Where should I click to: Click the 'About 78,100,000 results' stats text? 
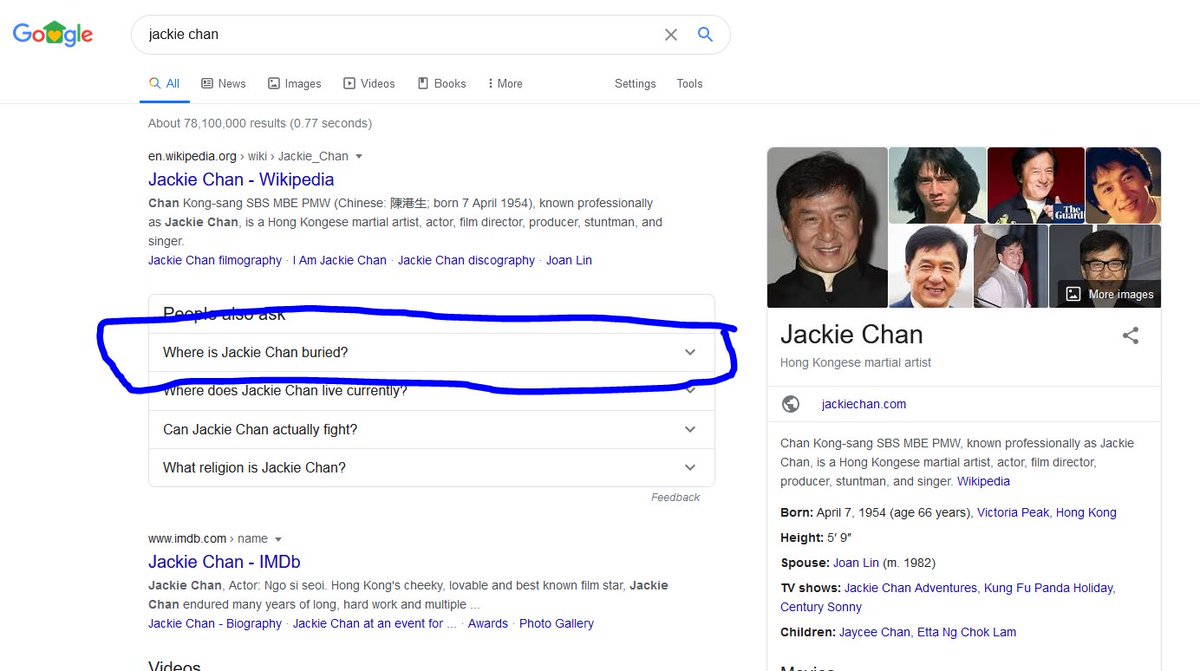click(260, 123)
